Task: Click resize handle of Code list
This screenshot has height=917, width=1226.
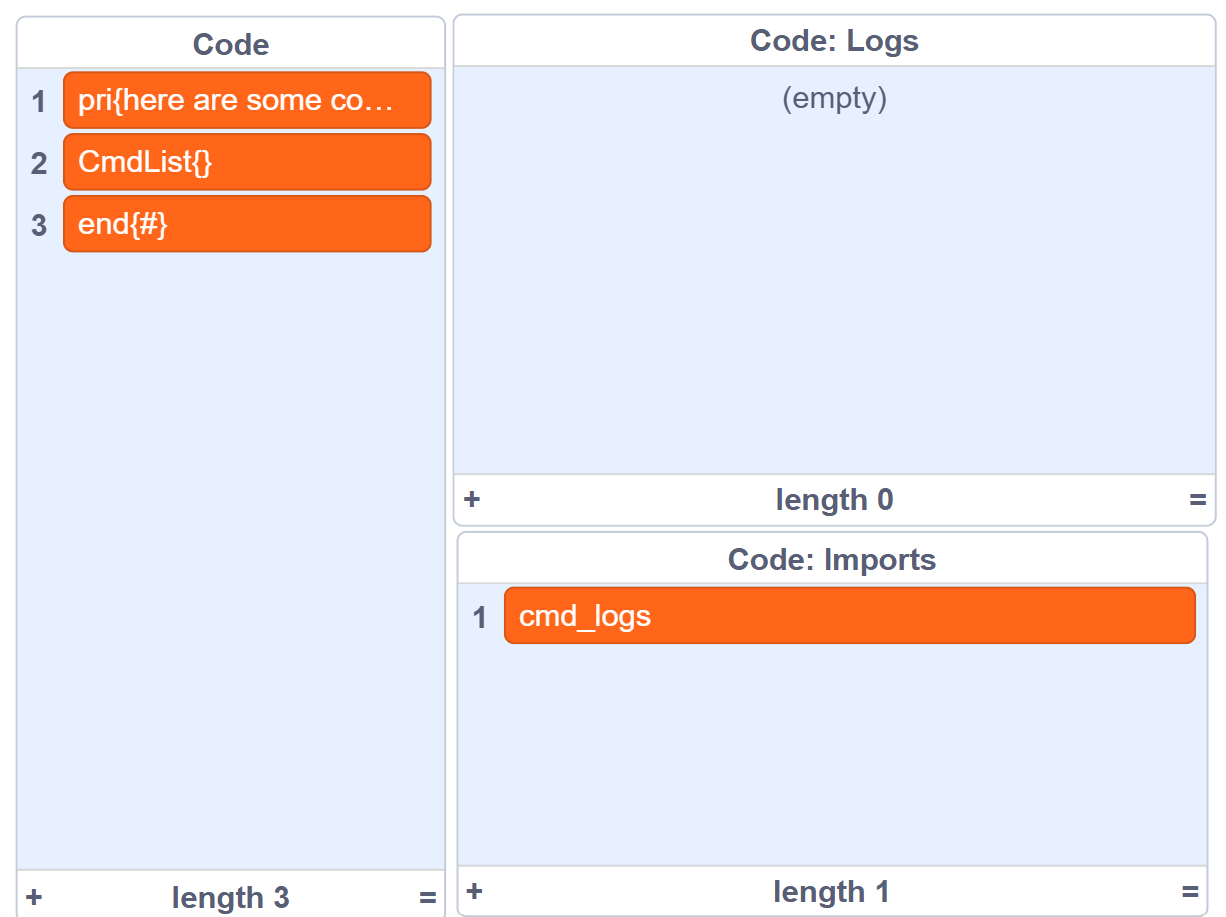Action: (427, 897)
